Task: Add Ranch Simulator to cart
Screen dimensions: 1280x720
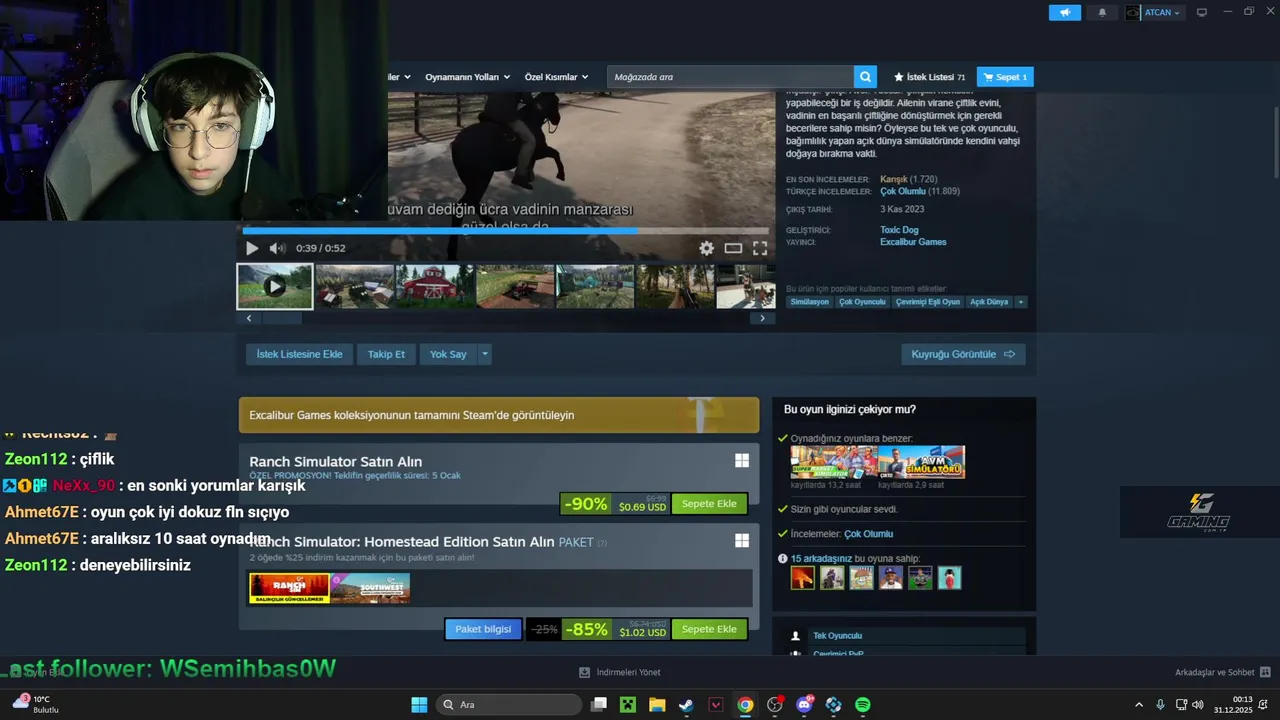Action: [x=709, y=504]
